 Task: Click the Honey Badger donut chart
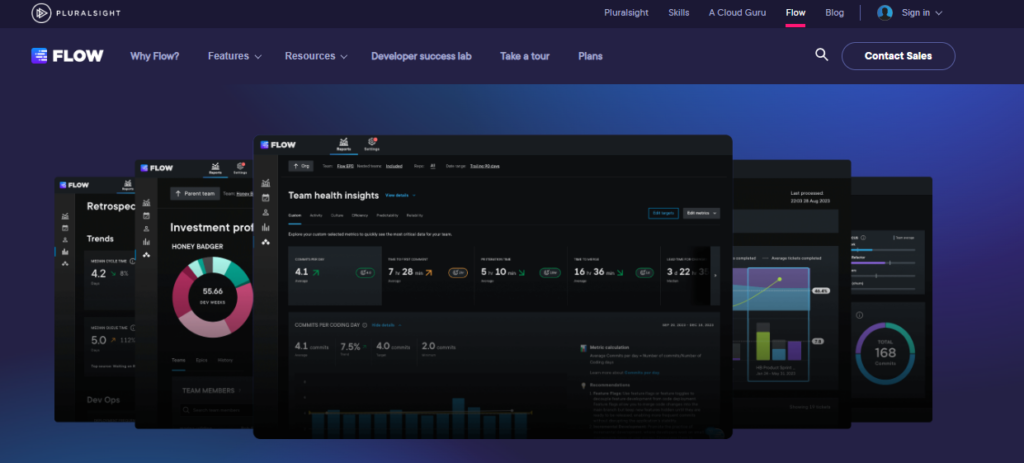point(213,297)
